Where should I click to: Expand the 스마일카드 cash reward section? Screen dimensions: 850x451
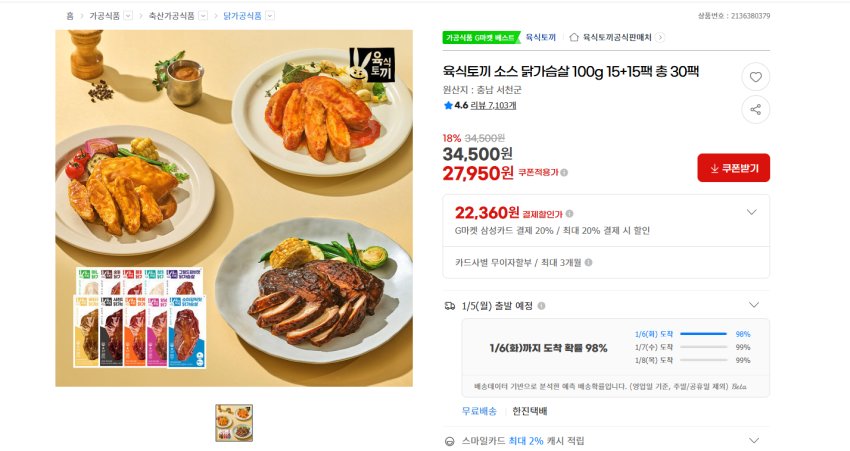point(753,440)
